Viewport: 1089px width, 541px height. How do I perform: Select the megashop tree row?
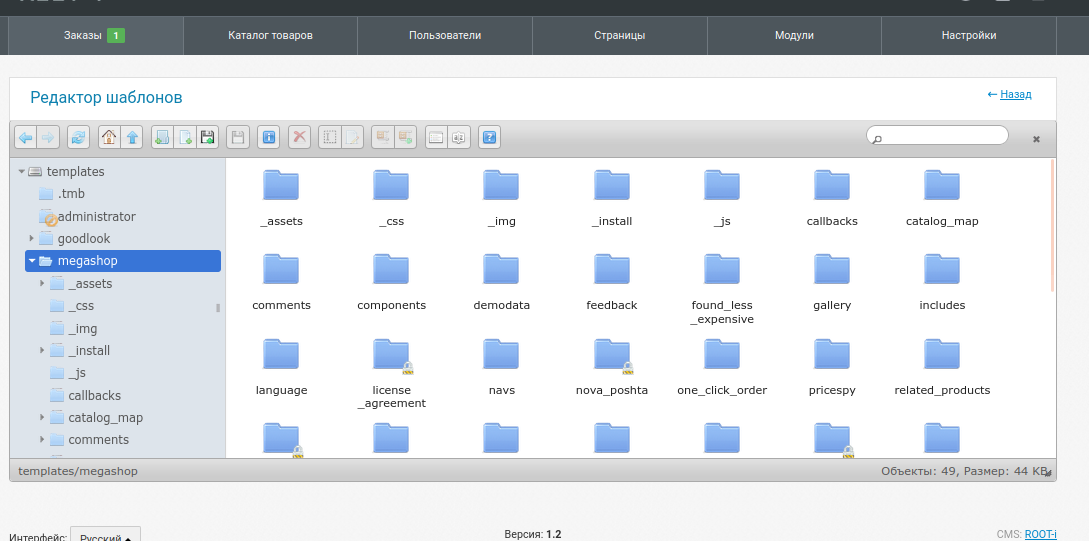click(123, 261)
